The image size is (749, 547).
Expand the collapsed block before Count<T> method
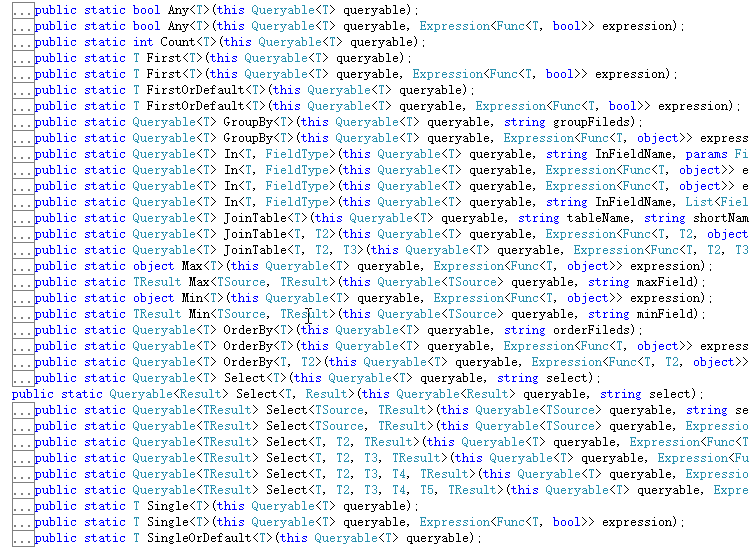pyautogui.click(x=22, y=42)
